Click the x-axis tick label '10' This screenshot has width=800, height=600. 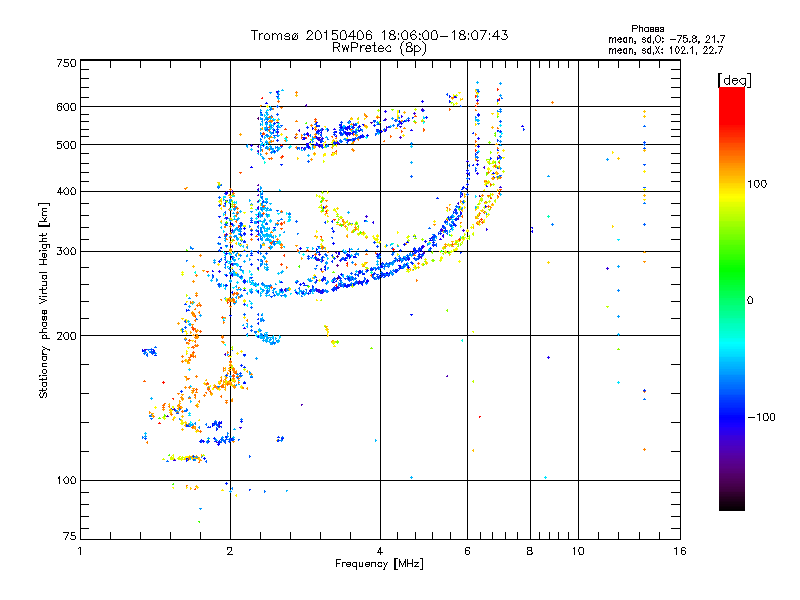point(578,551)
